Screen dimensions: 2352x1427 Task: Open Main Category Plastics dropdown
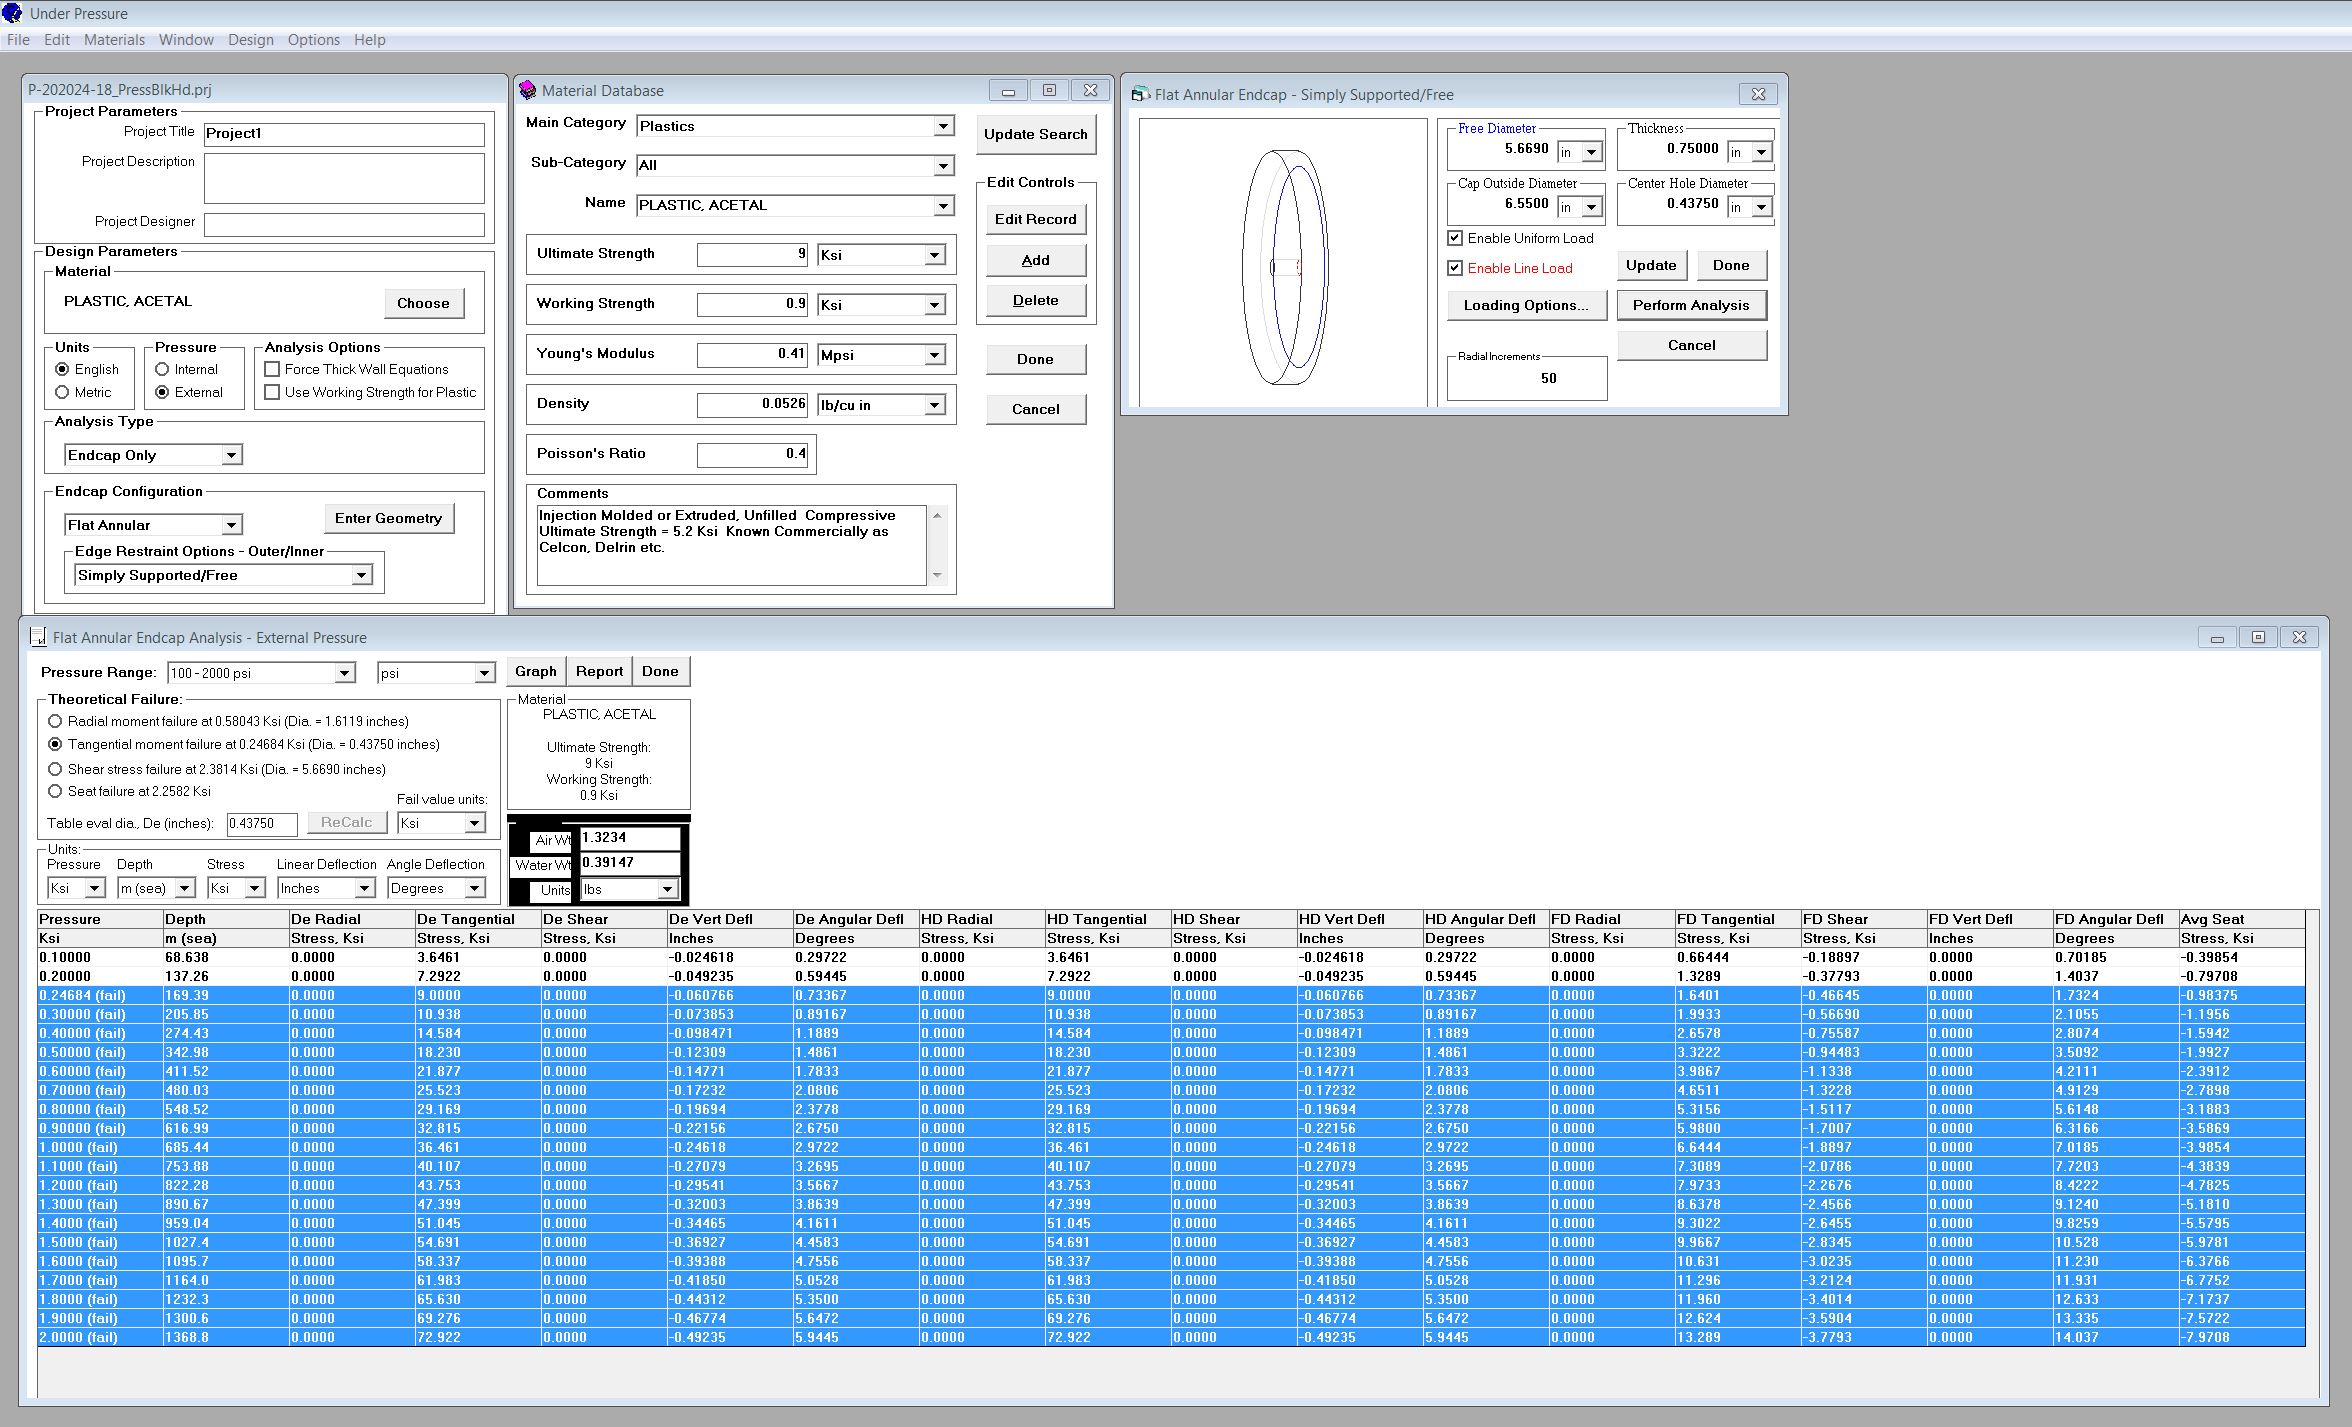click(x=943, y=126)
